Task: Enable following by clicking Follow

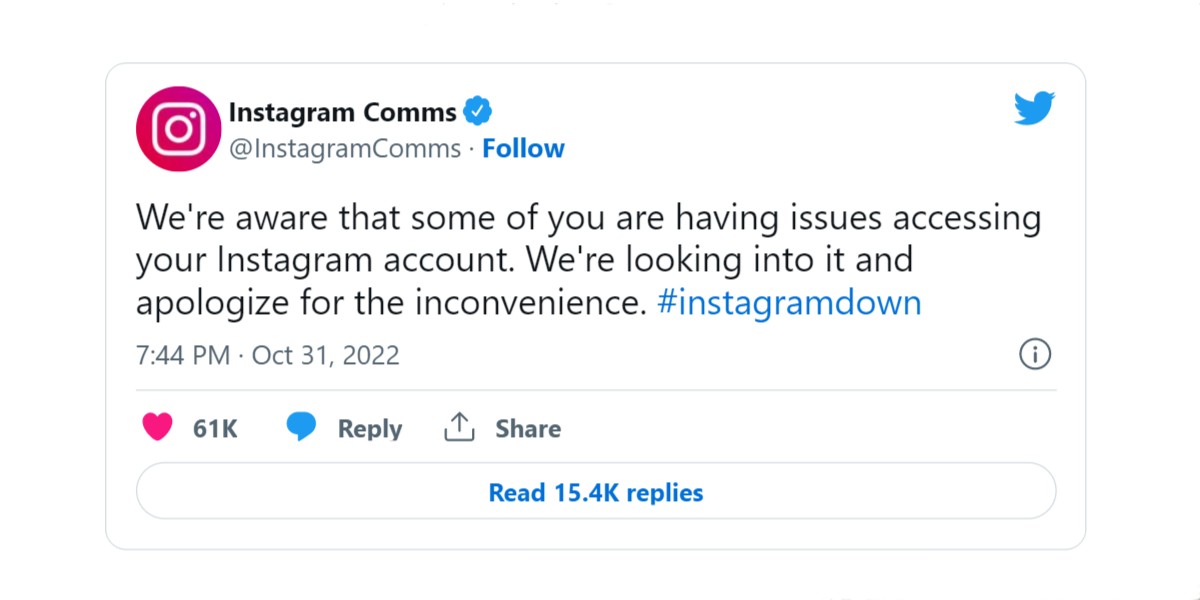Action: 524,148
